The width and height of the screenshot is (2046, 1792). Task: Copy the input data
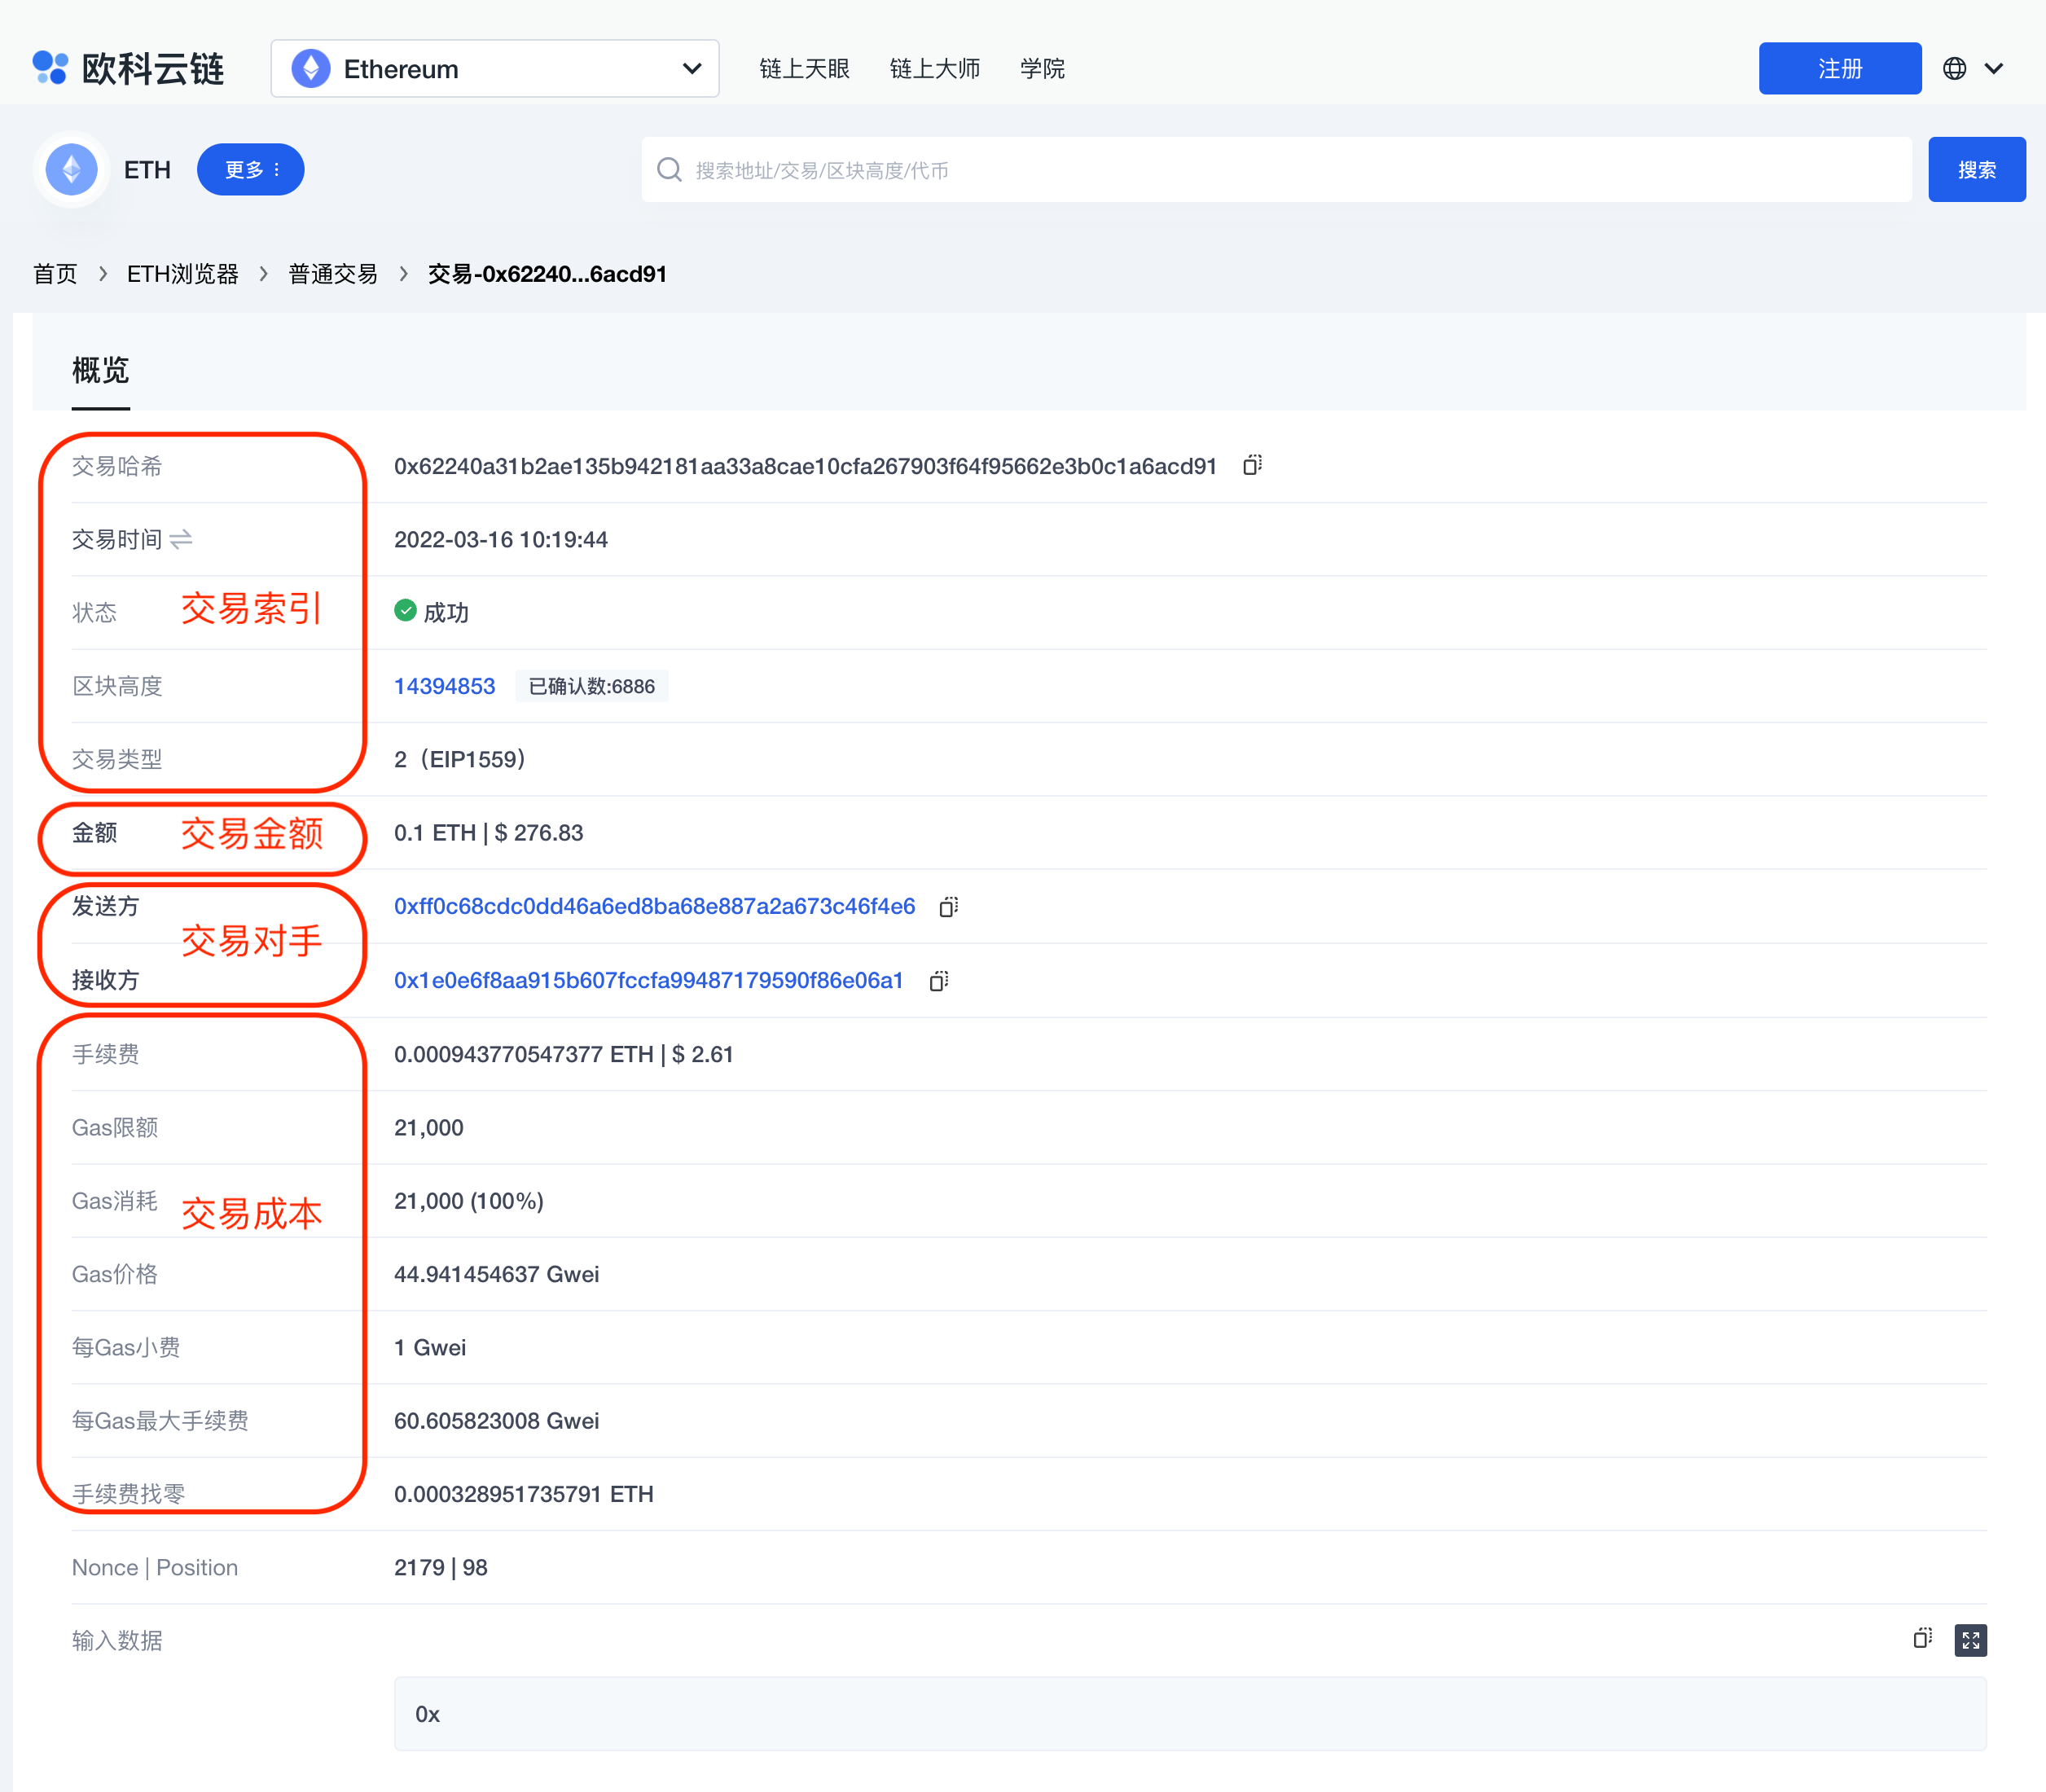(1922, 1639)
